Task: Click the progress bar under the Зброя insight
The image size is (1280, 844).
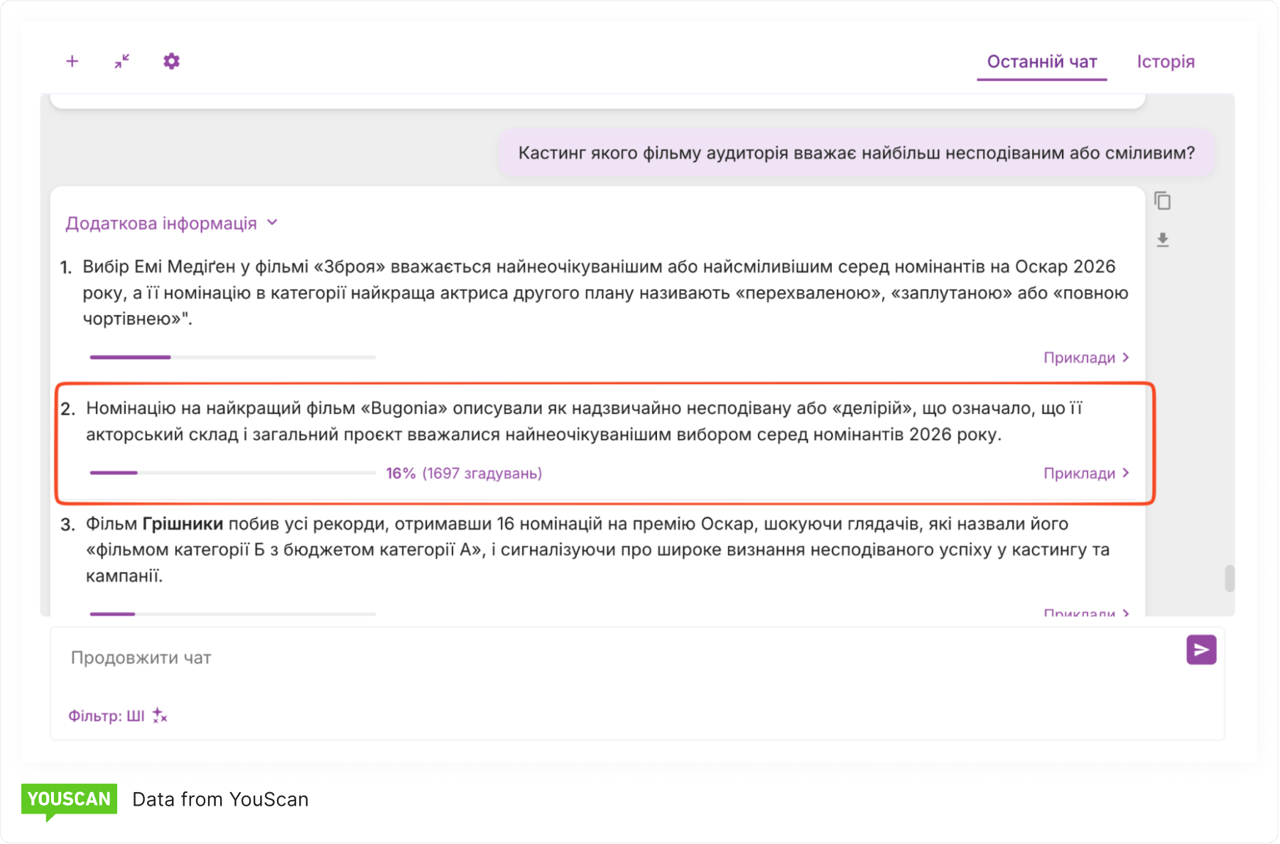Action: (x=232, y=357)
